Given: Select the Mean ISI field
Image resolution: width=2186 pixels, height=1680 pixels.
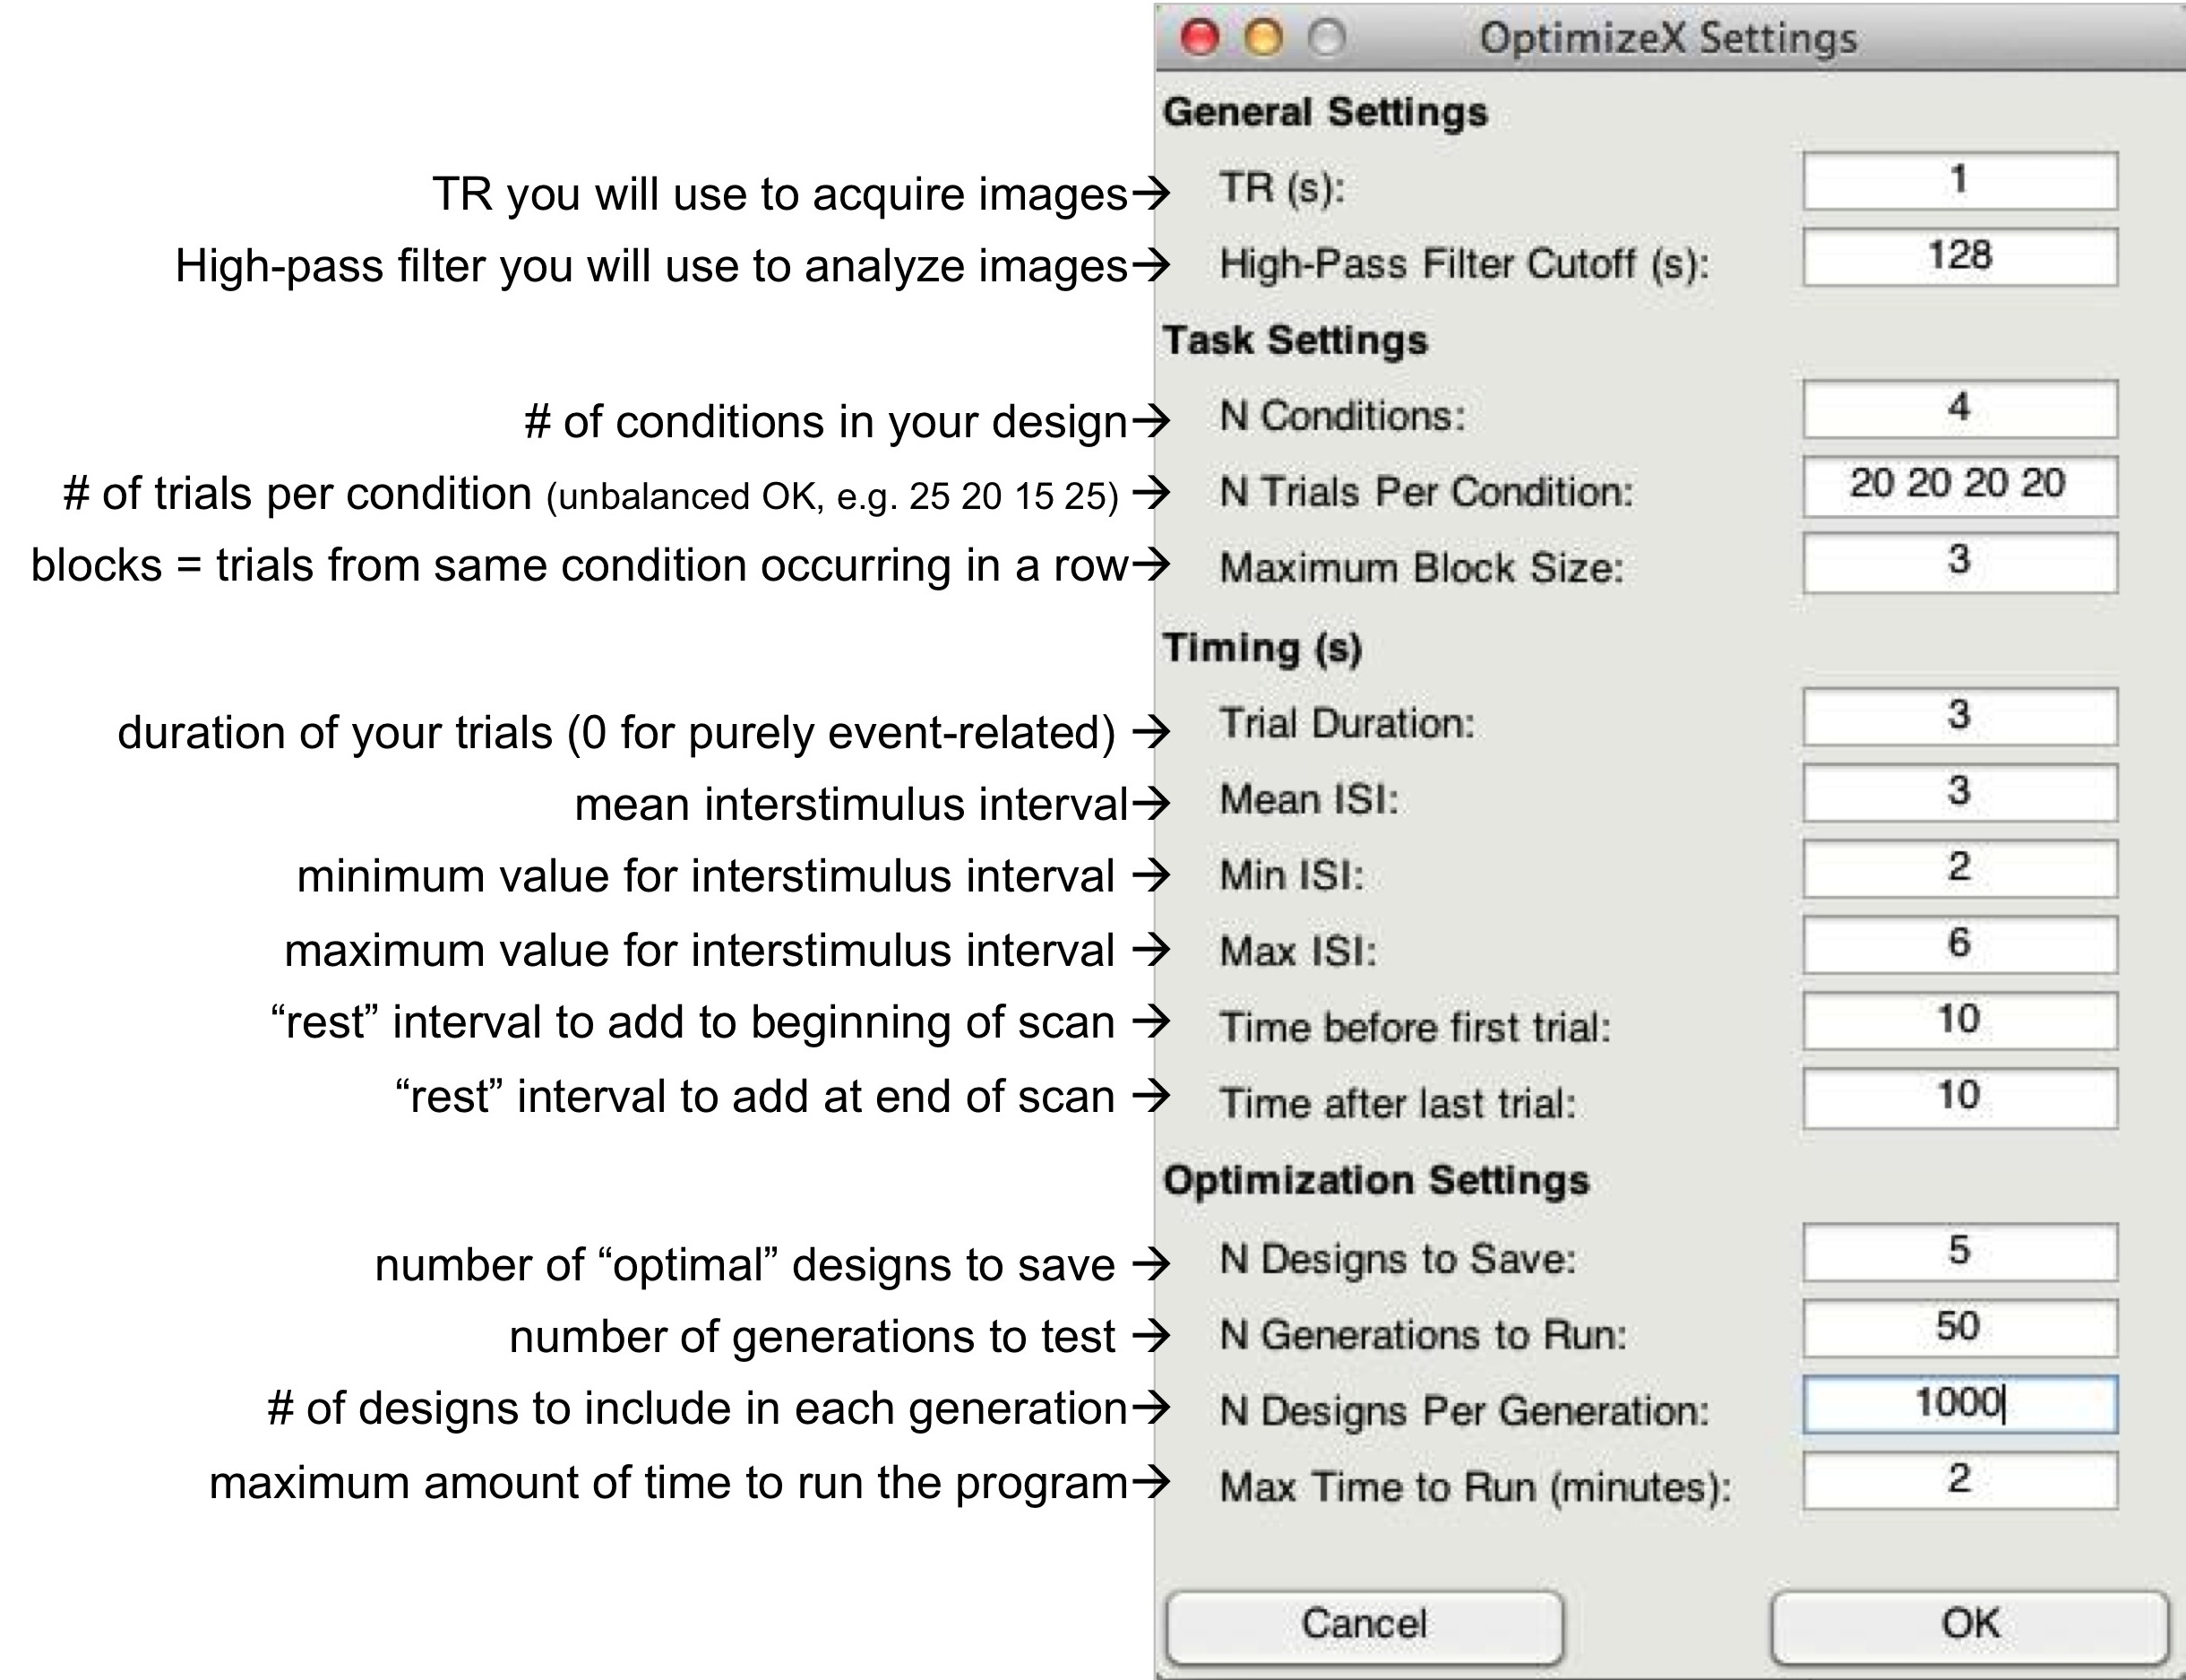Looking at the screenshot, I should point(1959,792).
